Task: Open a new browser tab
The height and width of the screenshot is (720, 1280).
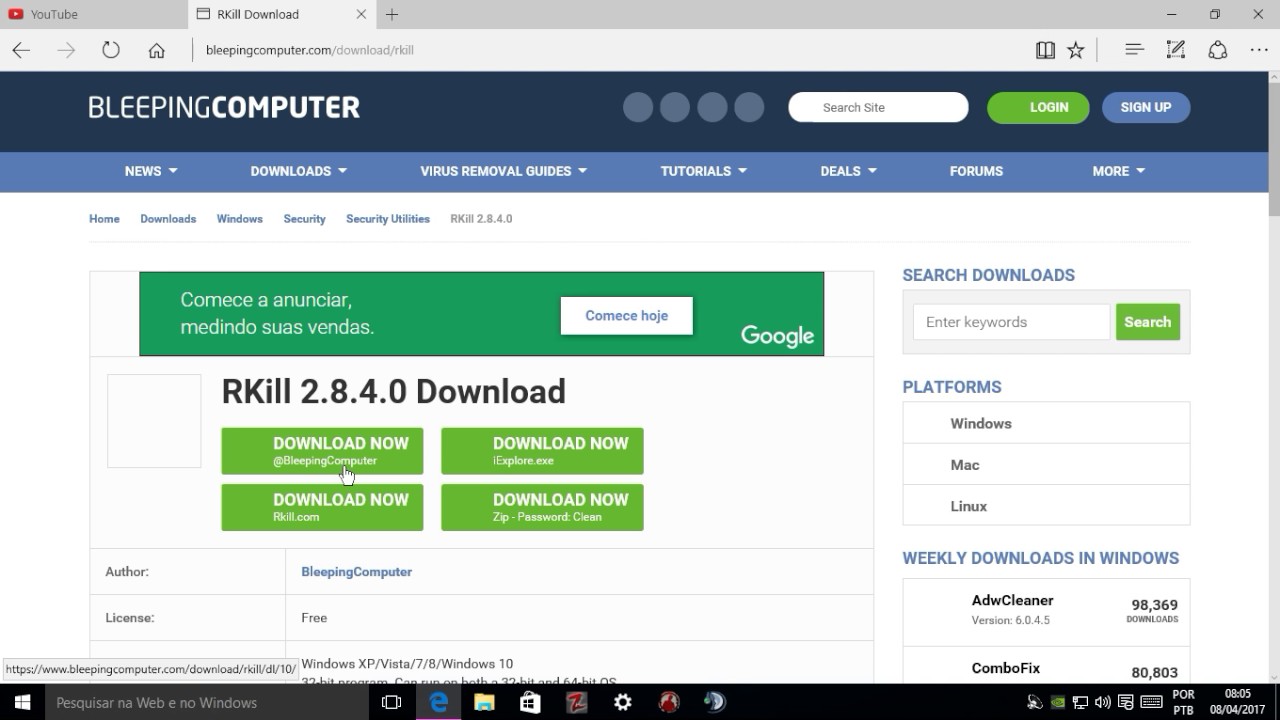Action: point(392,14)
